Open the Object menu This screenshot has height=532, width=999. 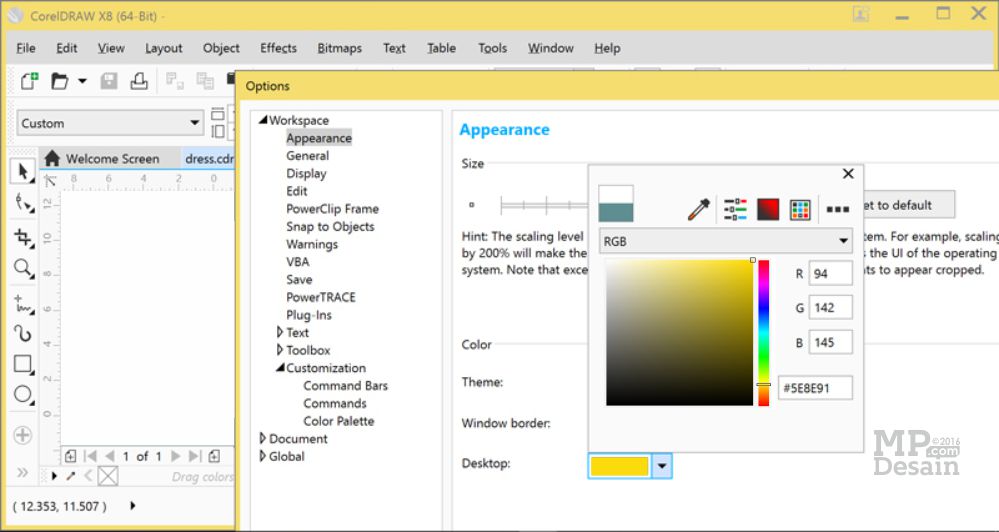(221, 48)
